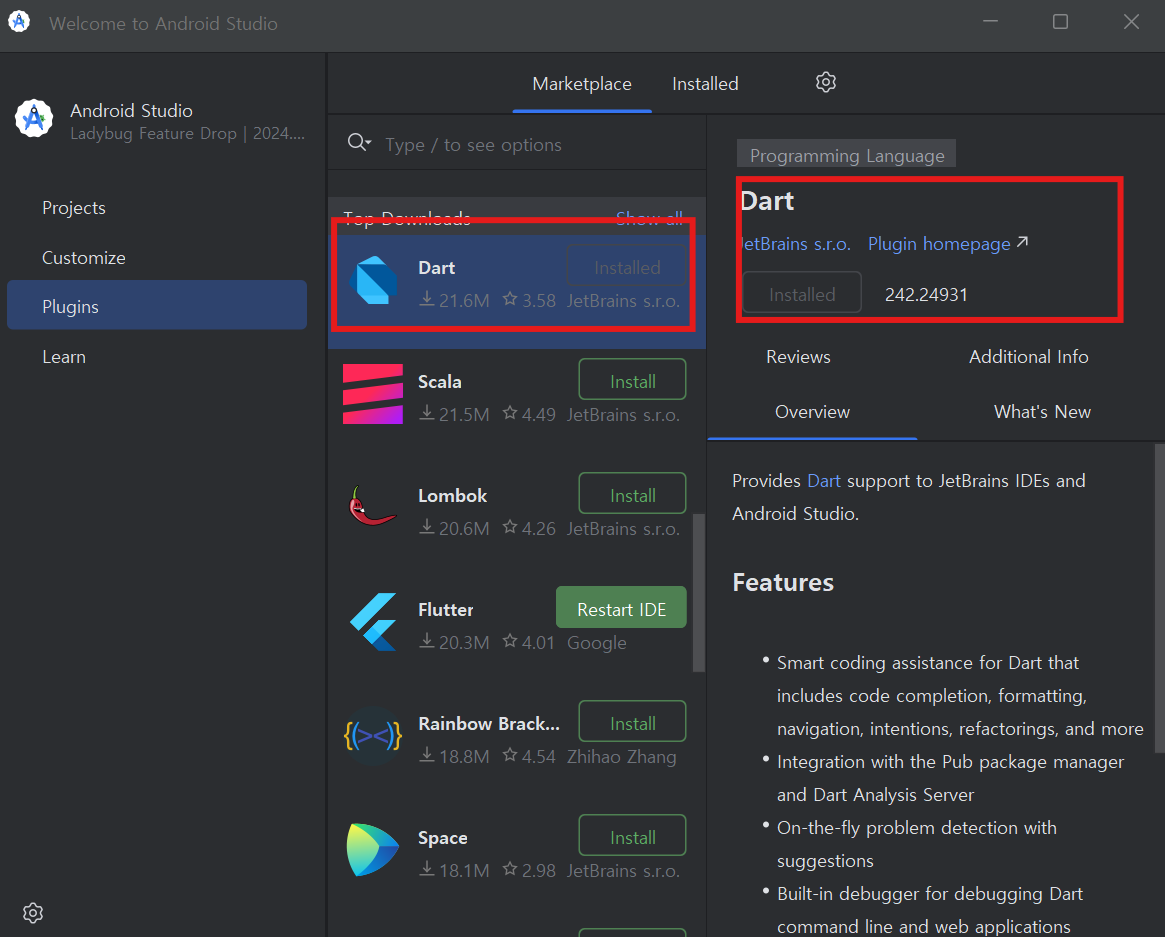
Task: Click the Programming Language tag
Action: 846,155
